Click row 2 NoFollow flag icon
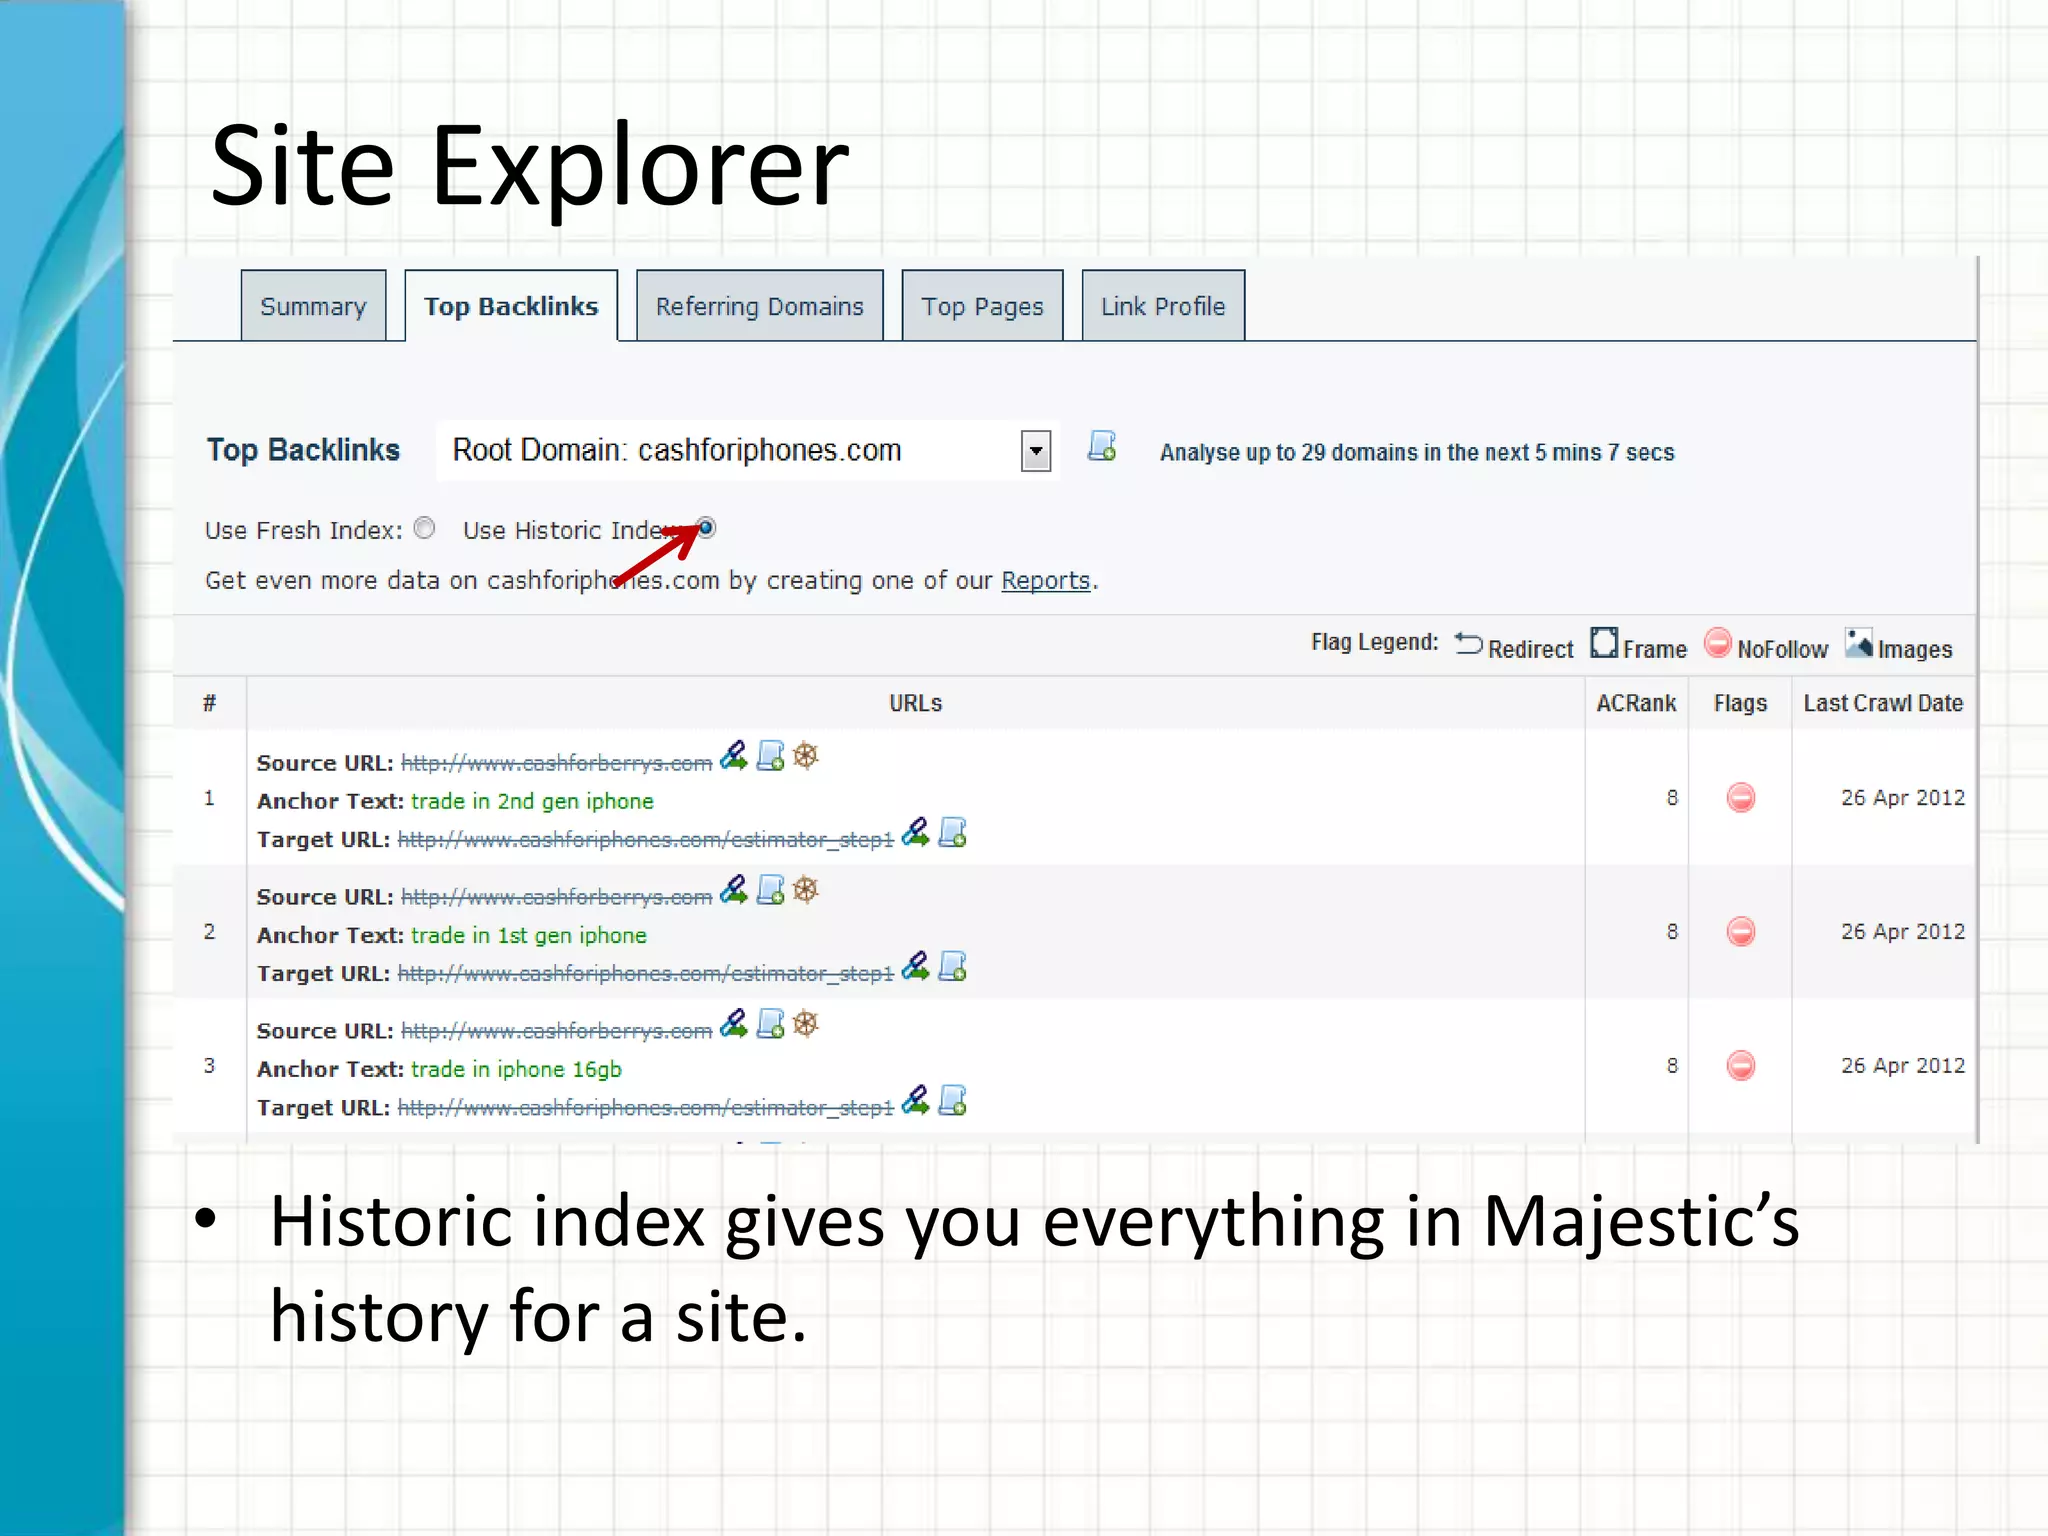The height and width of the screenshot is (1536, 2048). click(1741, 932)
